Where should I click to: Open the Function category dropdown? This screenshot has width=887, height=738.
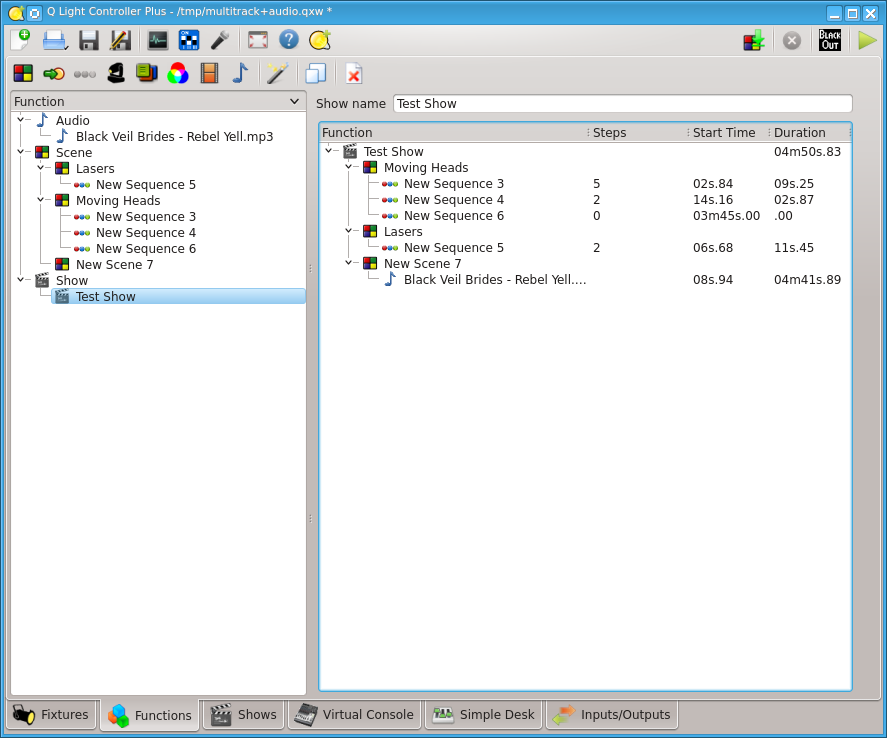pos(295,101)
